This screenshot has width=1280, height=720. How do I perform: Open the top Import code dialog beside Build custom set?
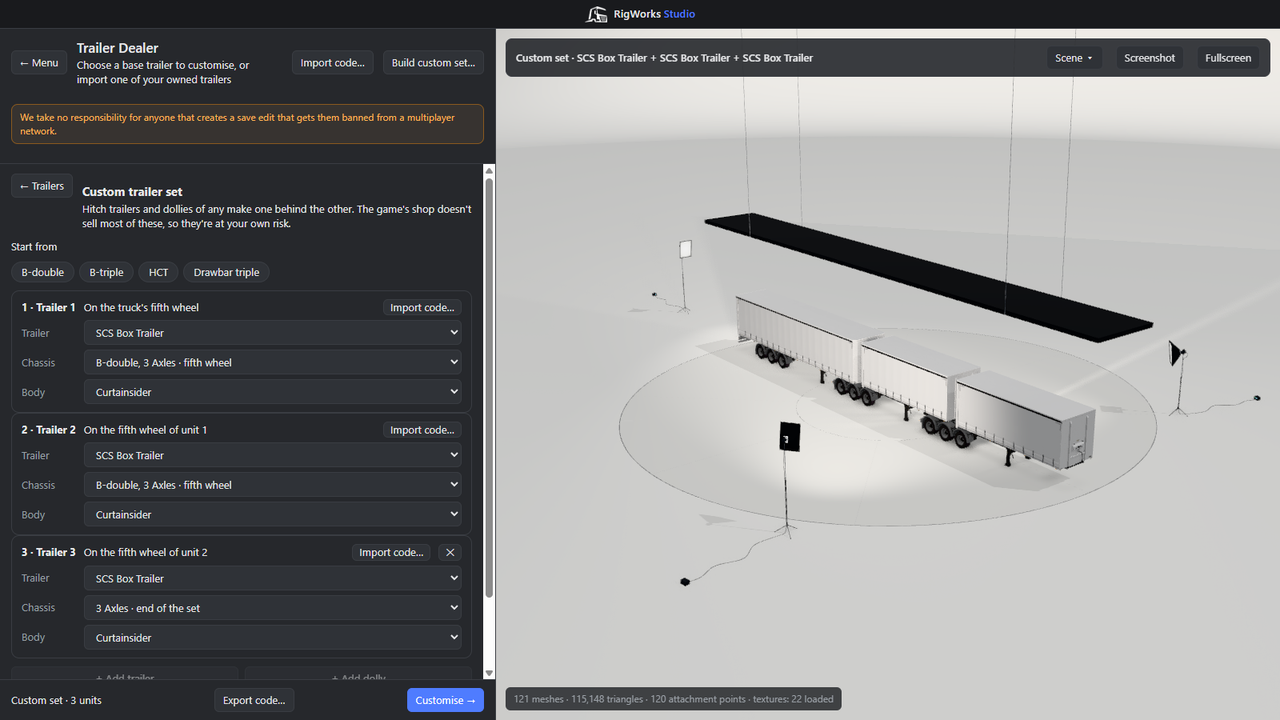(333, 63)
